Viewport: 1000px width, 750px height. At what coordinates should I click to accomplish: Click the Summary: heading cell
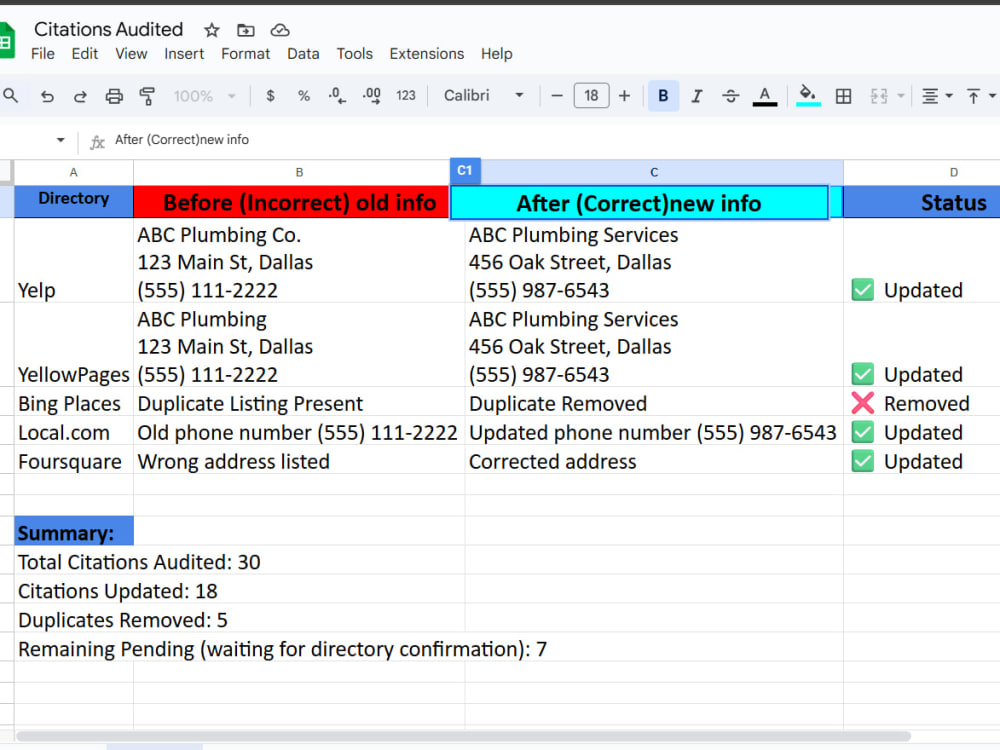[74, 531]
